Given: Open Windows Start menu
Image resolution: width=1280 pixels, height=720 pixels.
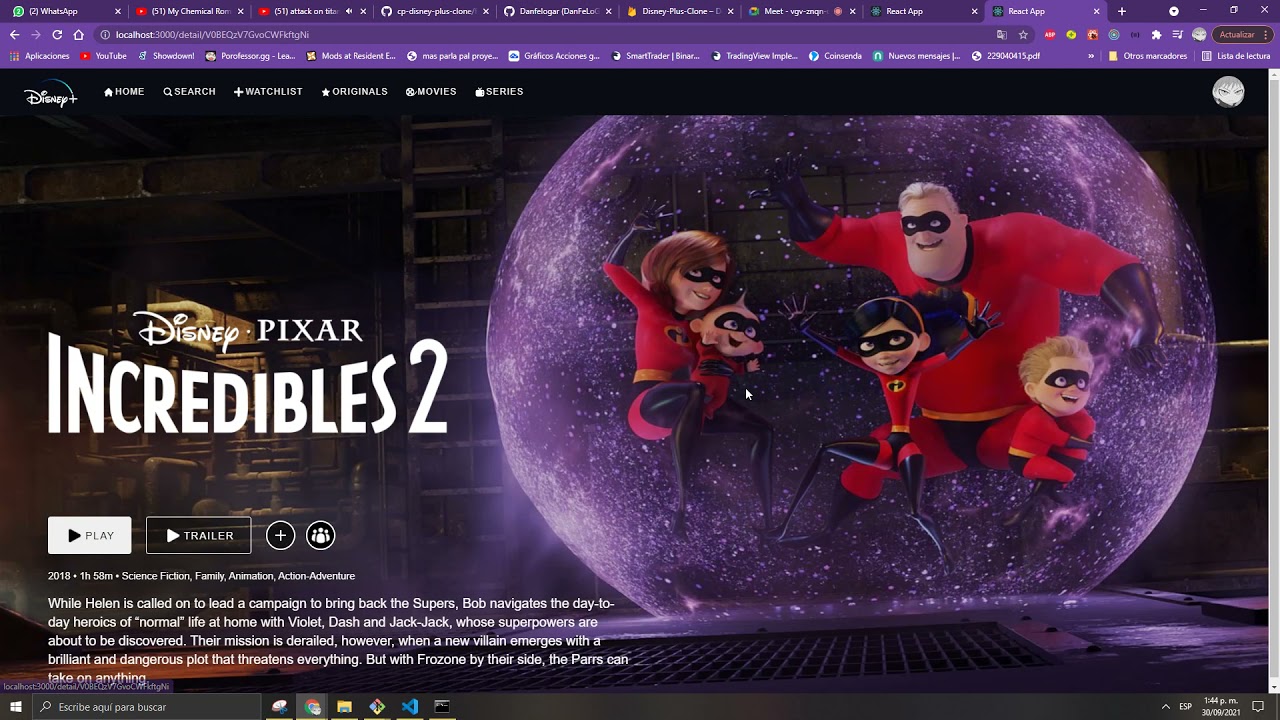Looking at the screenshot, I should click(x=15, y=707).
